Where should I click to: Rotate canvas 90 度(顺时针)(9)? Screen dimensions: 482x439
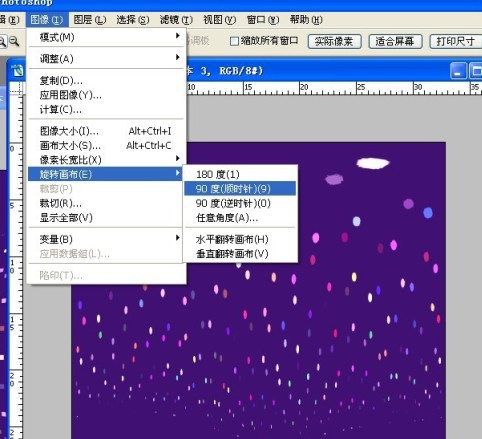[x=240, y=189]
